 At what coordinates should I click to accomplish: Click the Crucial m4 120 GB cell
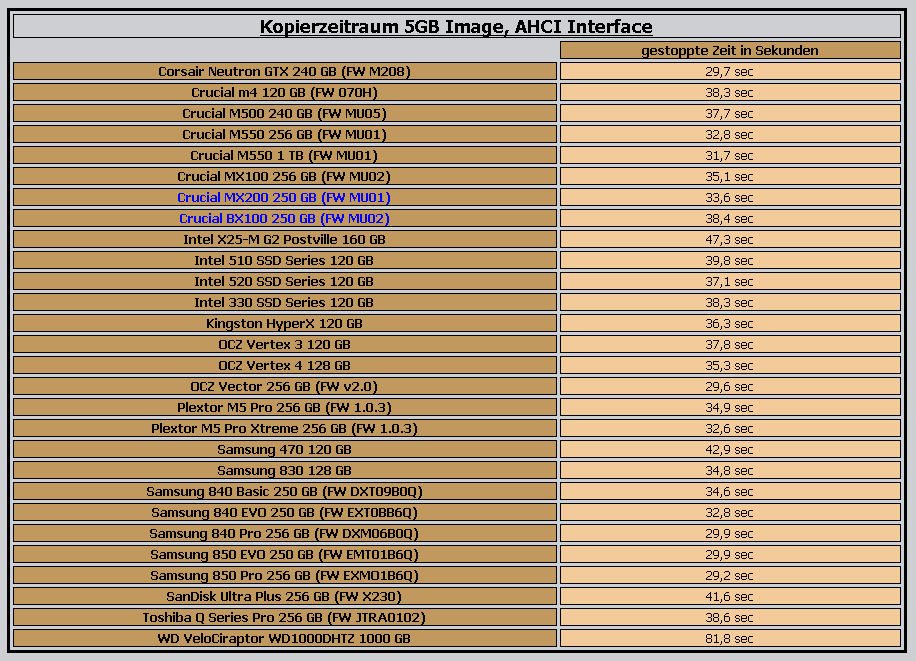[x=284, y=92]
